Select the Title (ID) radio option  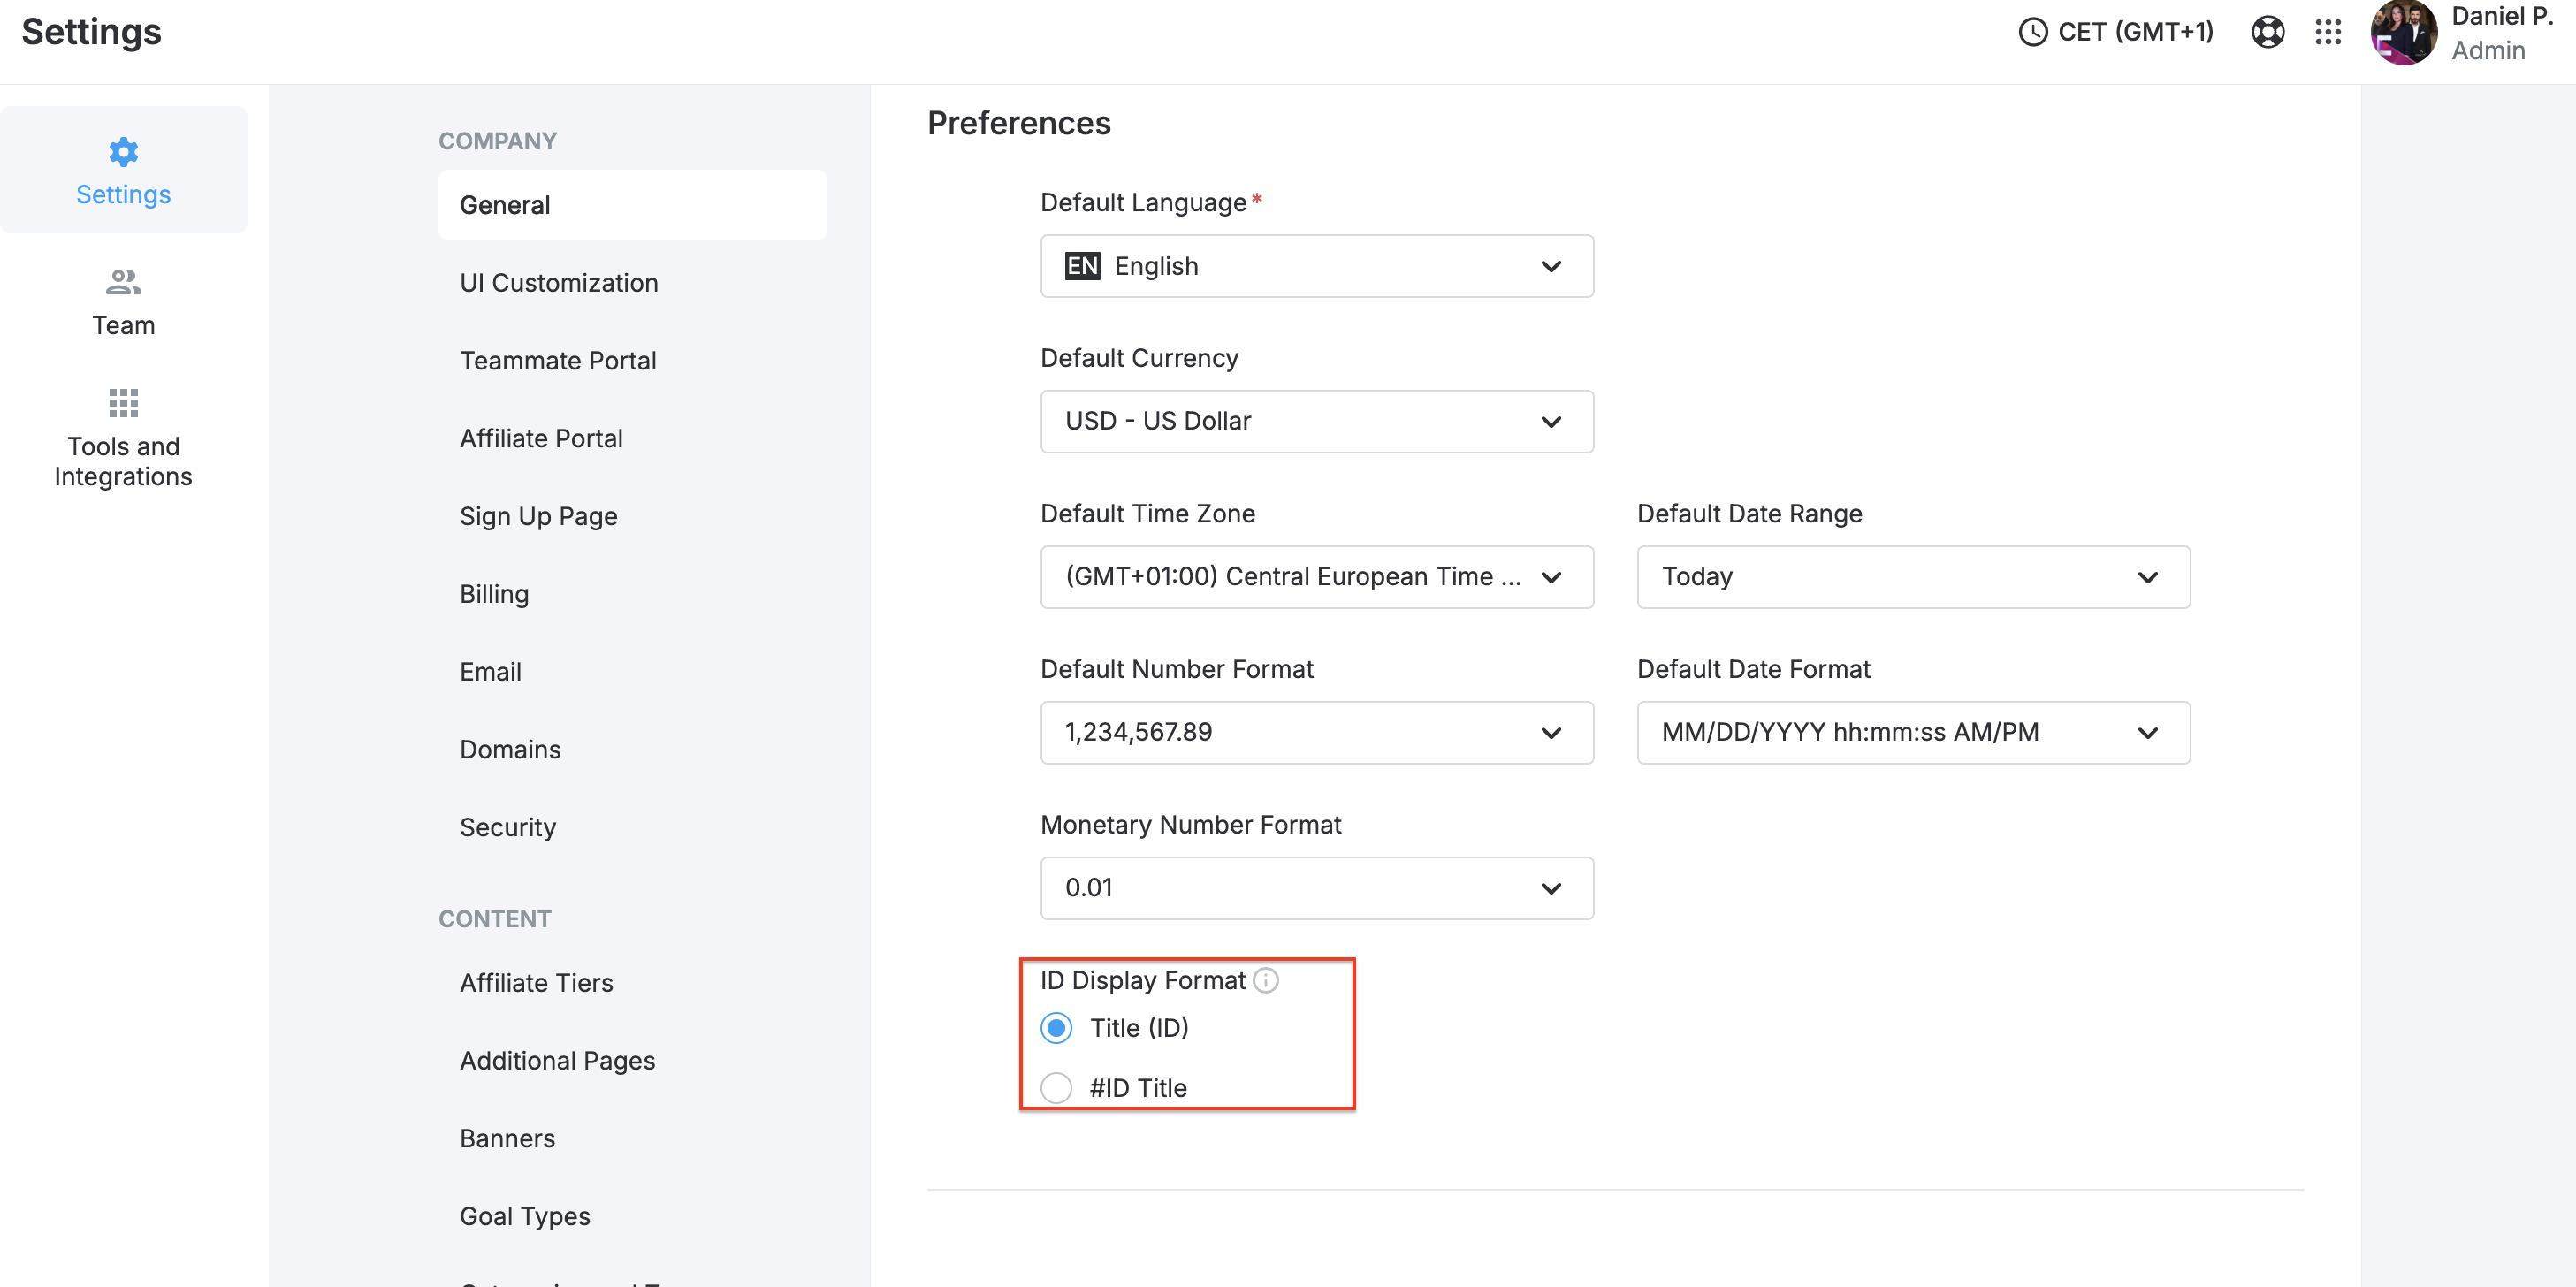(x=1056, y=1028)
